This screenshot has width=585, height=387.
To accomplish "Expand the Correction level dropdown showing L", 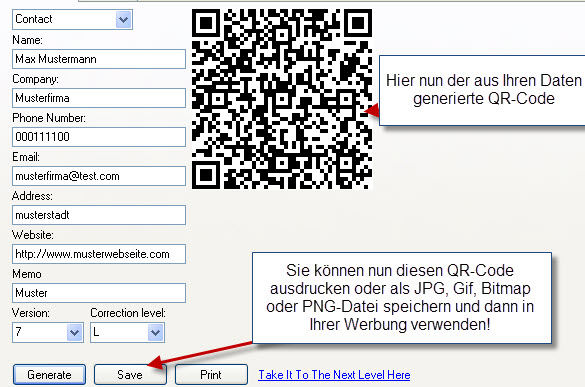I will tap(127, 332).
